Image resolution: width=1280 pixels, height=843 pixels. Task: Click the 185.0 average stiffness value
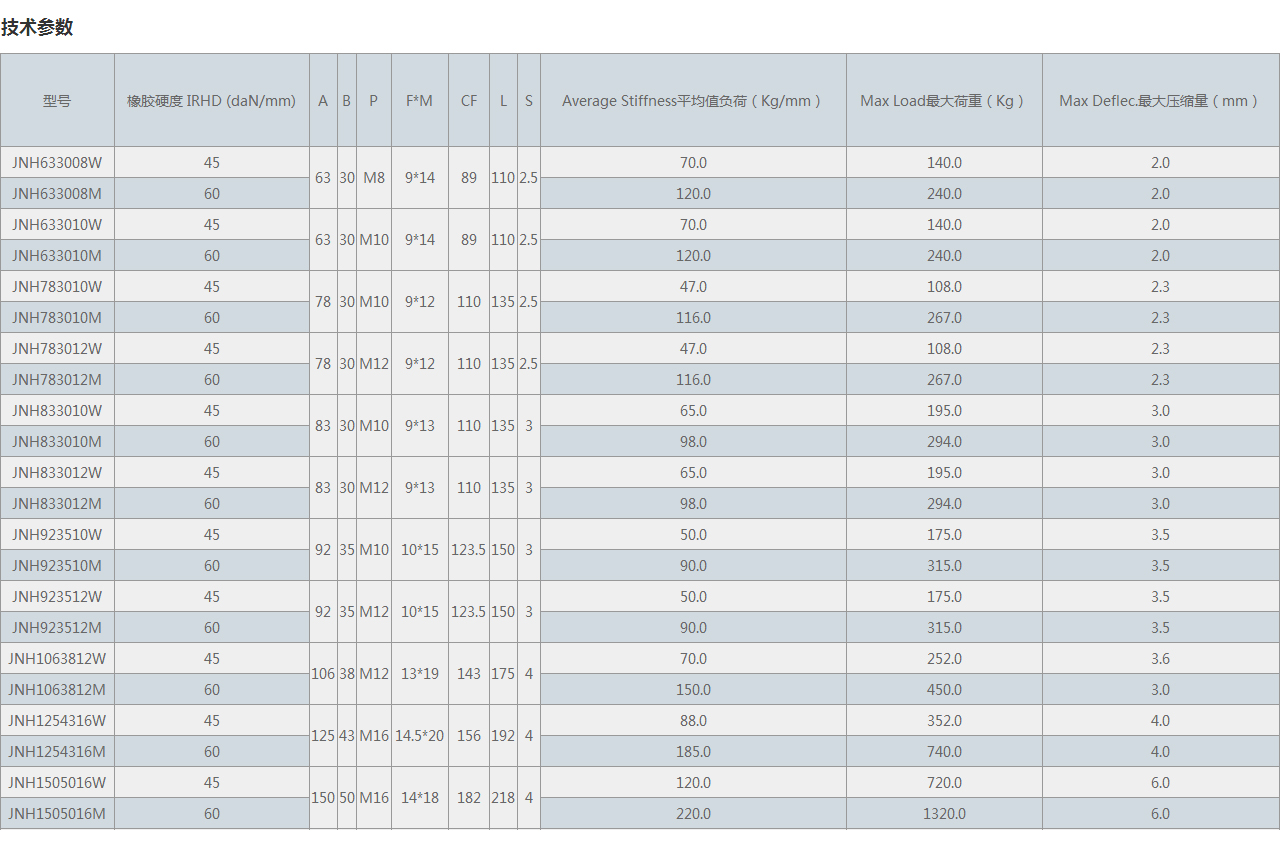(693, 752)
